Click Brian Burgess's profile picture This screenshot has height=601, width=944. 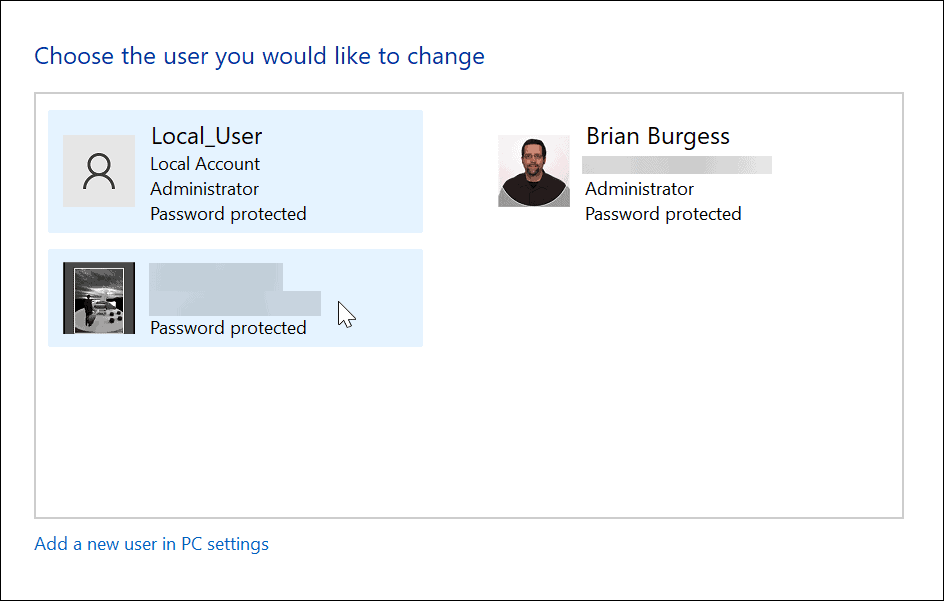pyautogui.click(x=533, y=170)
